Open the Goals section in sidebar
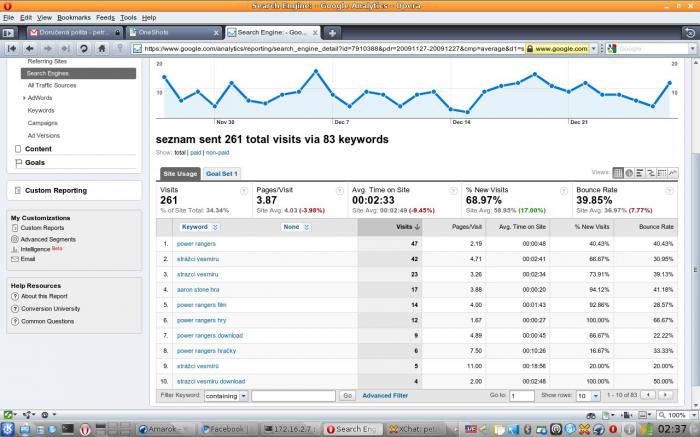 [x=35, y=162]
